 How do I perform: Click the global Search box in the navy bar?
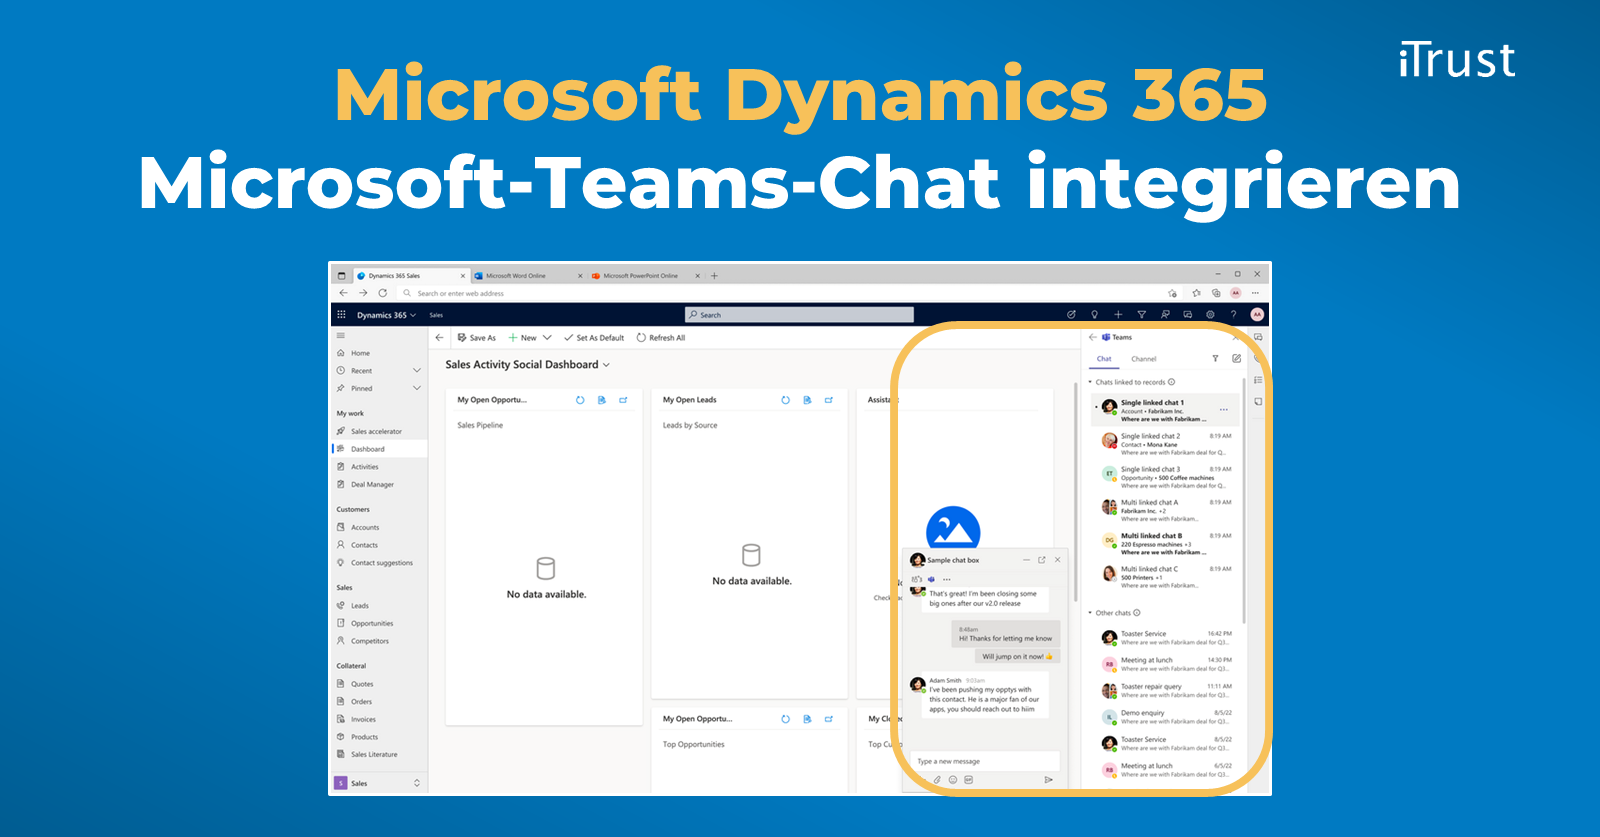tap(799, 315)
